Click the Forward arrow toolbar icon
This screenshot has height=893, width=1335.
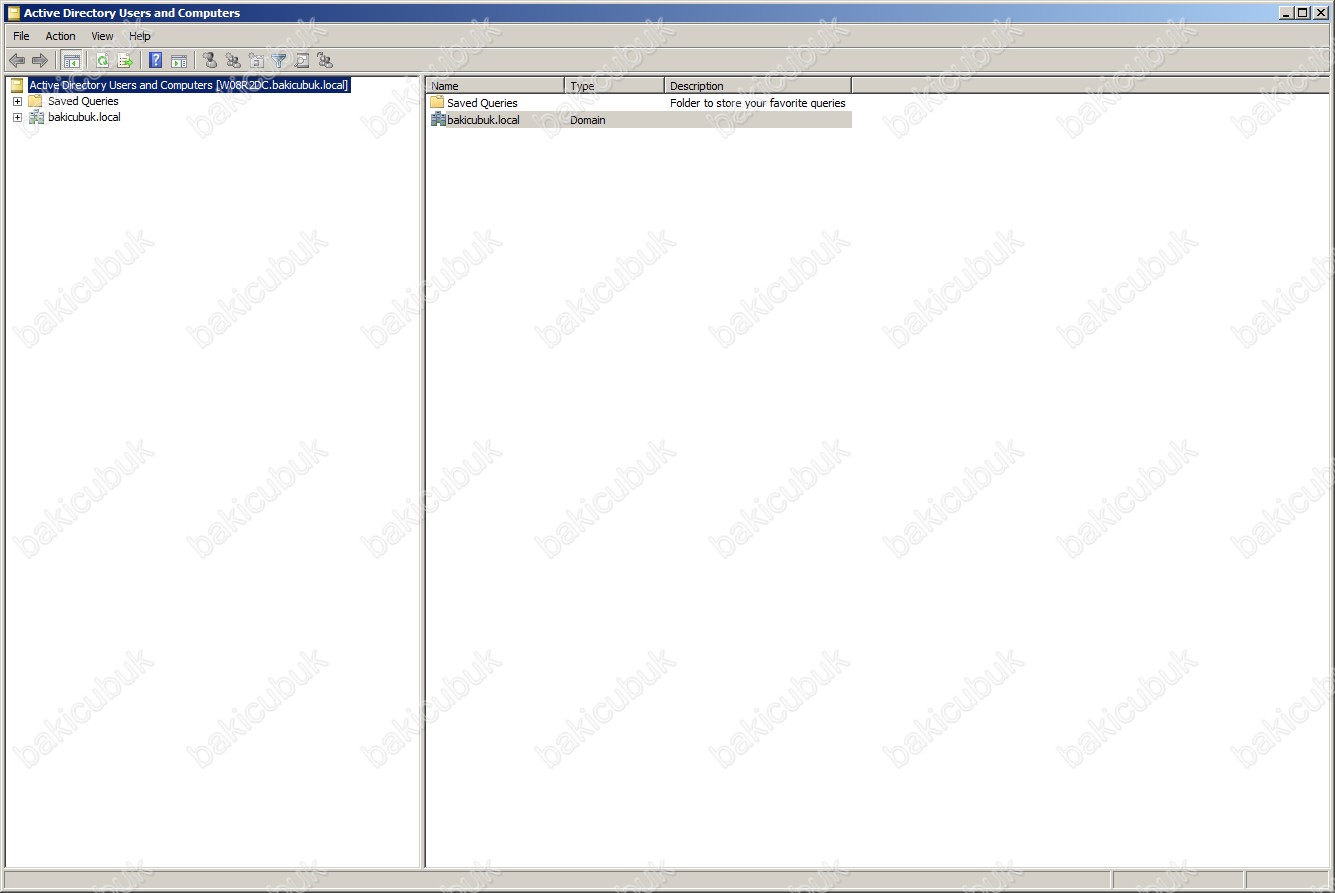(40, 60)
